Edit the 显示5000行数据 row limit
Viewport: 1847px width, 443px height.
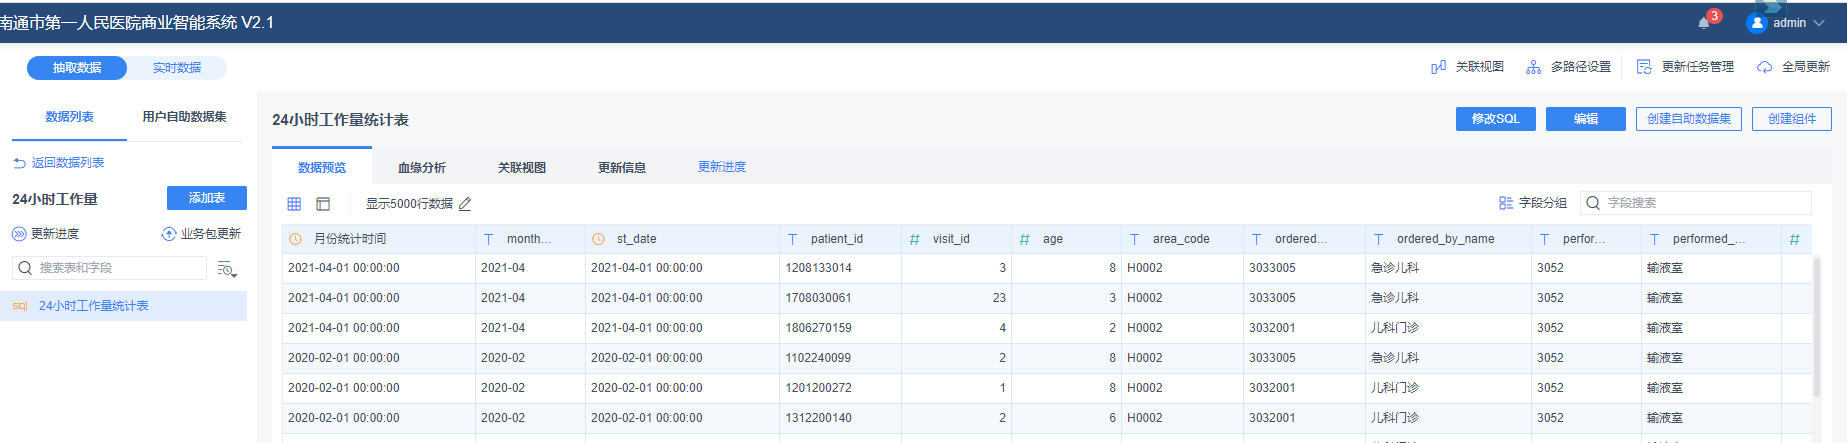[x=465, y=204]
